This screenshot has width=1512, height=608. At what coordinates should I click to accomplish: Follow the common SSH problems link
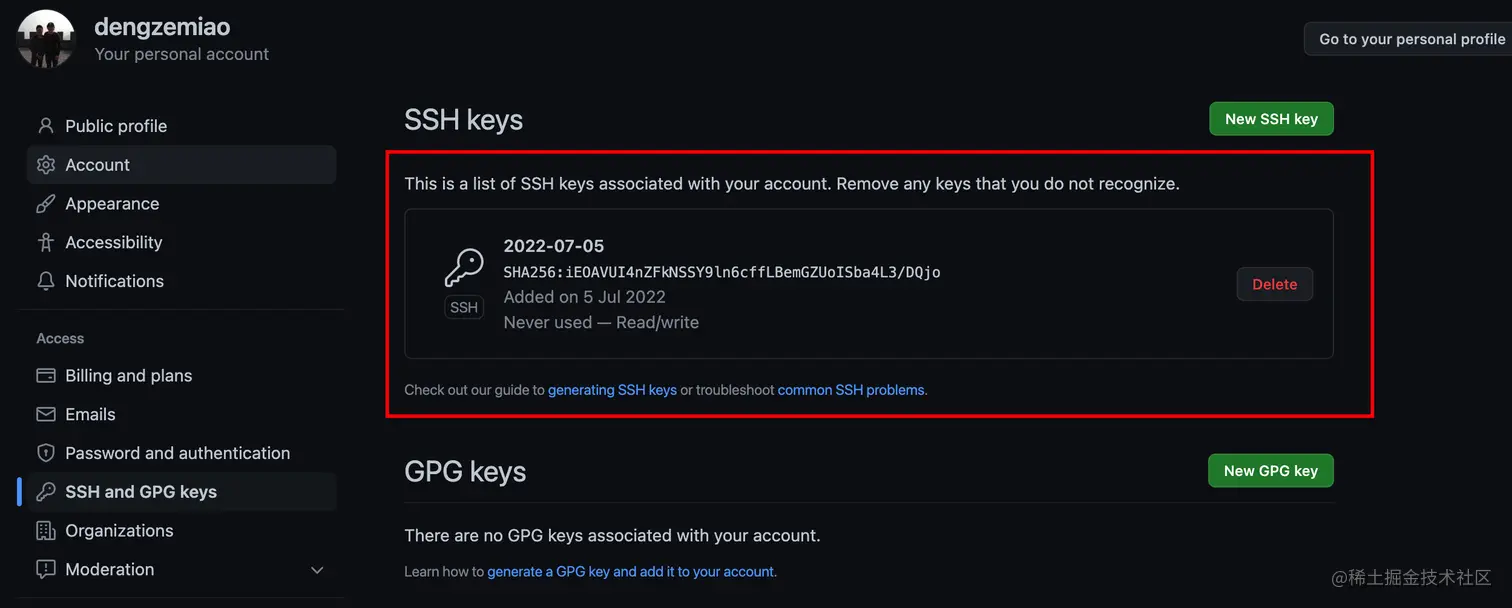tap(851, 390)
